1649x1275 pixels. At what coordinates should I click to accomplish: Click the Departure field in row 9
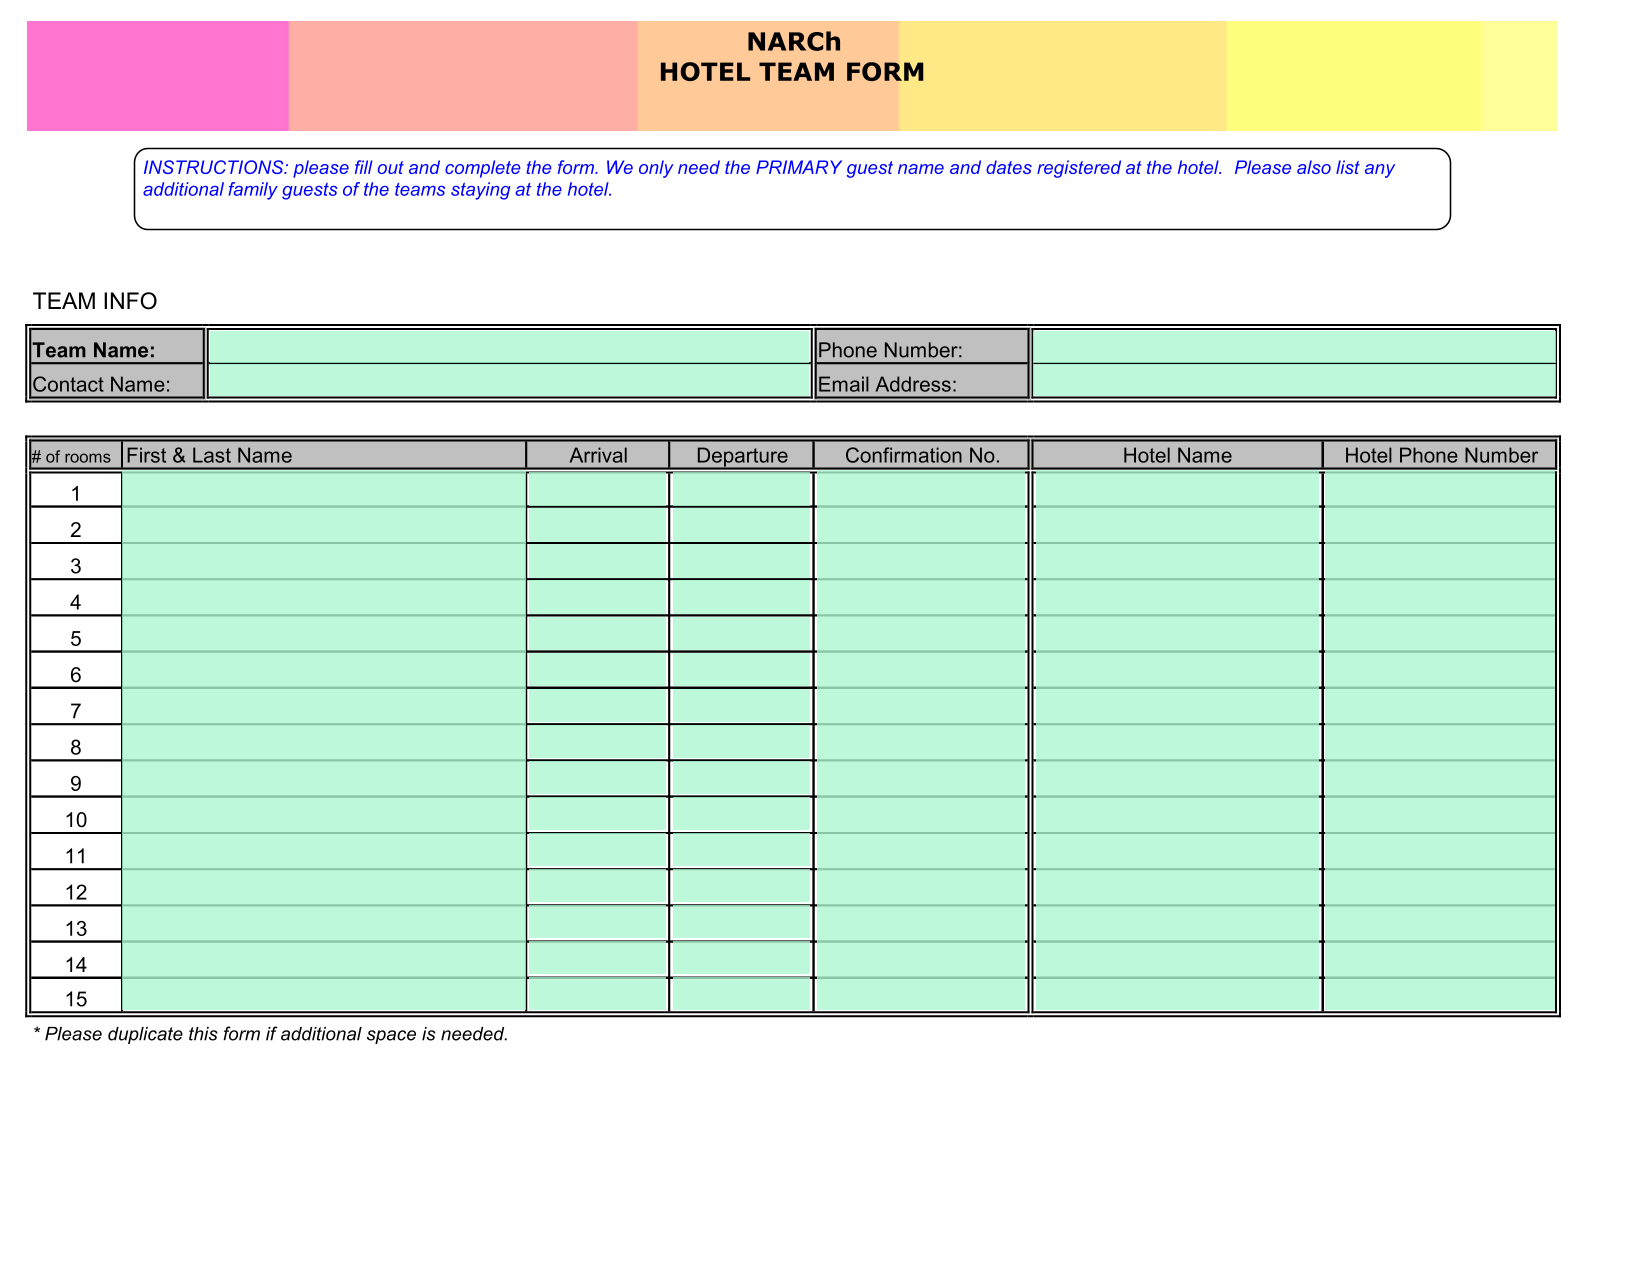click(741, 778)
